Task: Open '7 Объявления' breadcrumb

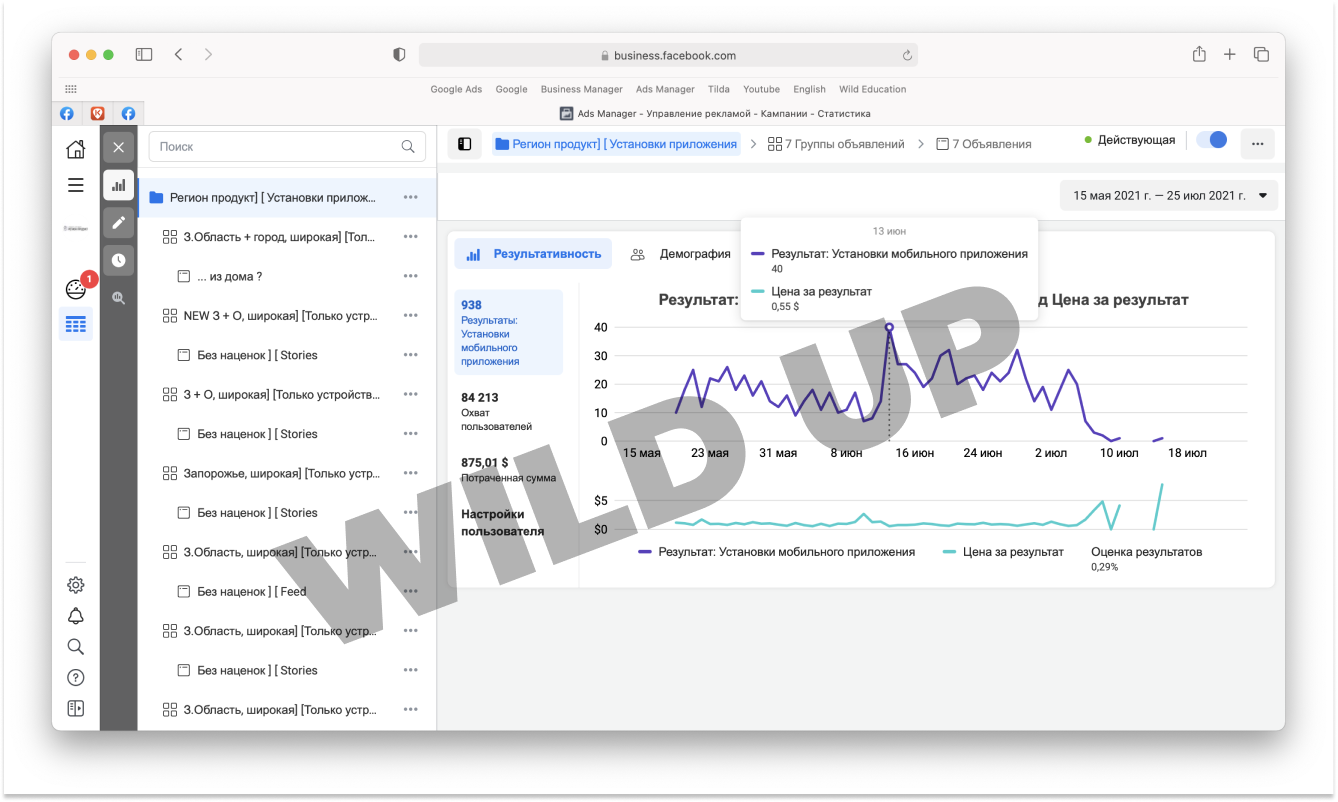Action: (x=984, y=144)
